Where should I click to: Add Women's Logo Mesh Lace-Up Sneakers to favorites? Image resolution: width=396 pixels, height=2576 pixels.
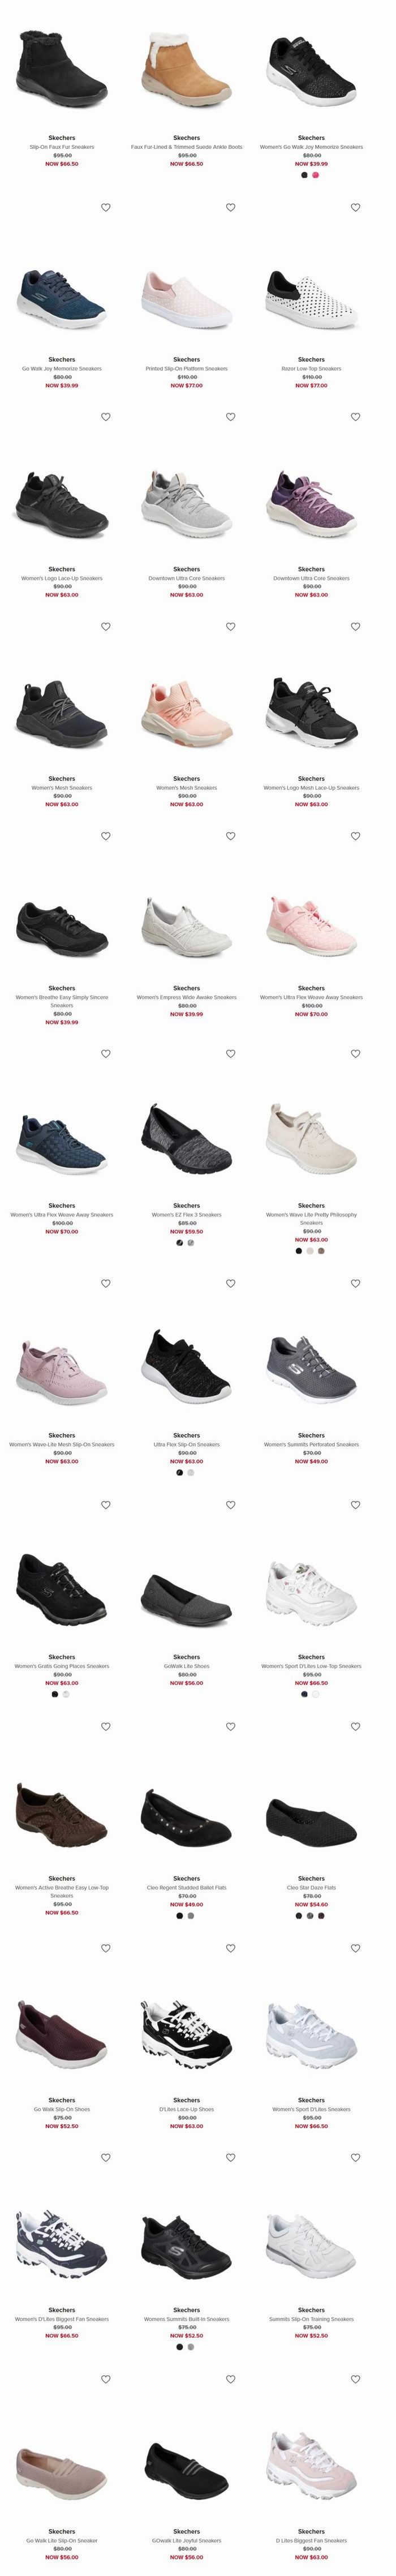355,627
